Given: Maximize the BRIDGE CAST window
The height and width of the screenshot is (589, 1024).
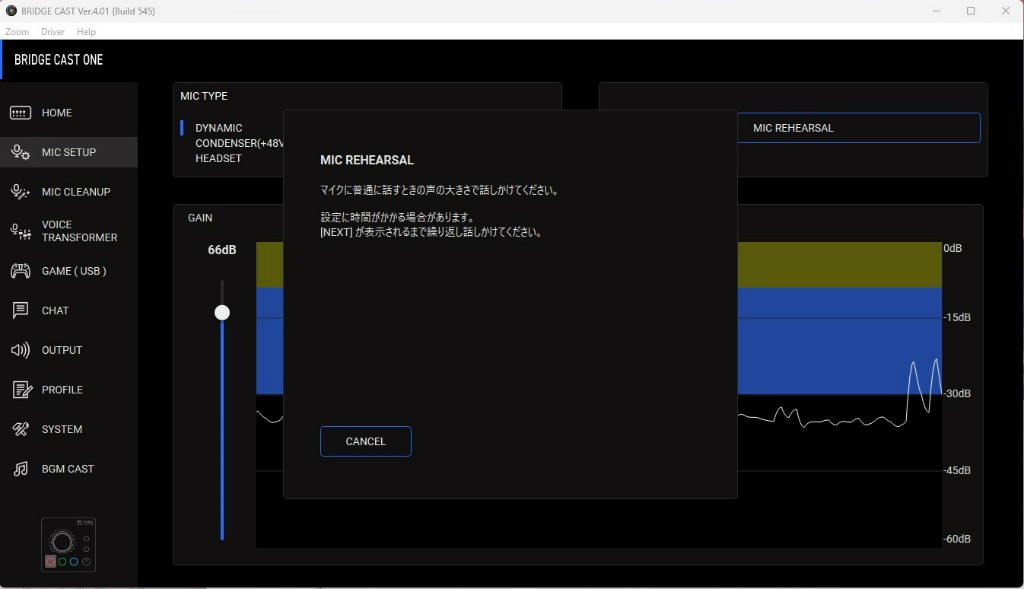Looking at the screenshot, I should pos(971,10).
